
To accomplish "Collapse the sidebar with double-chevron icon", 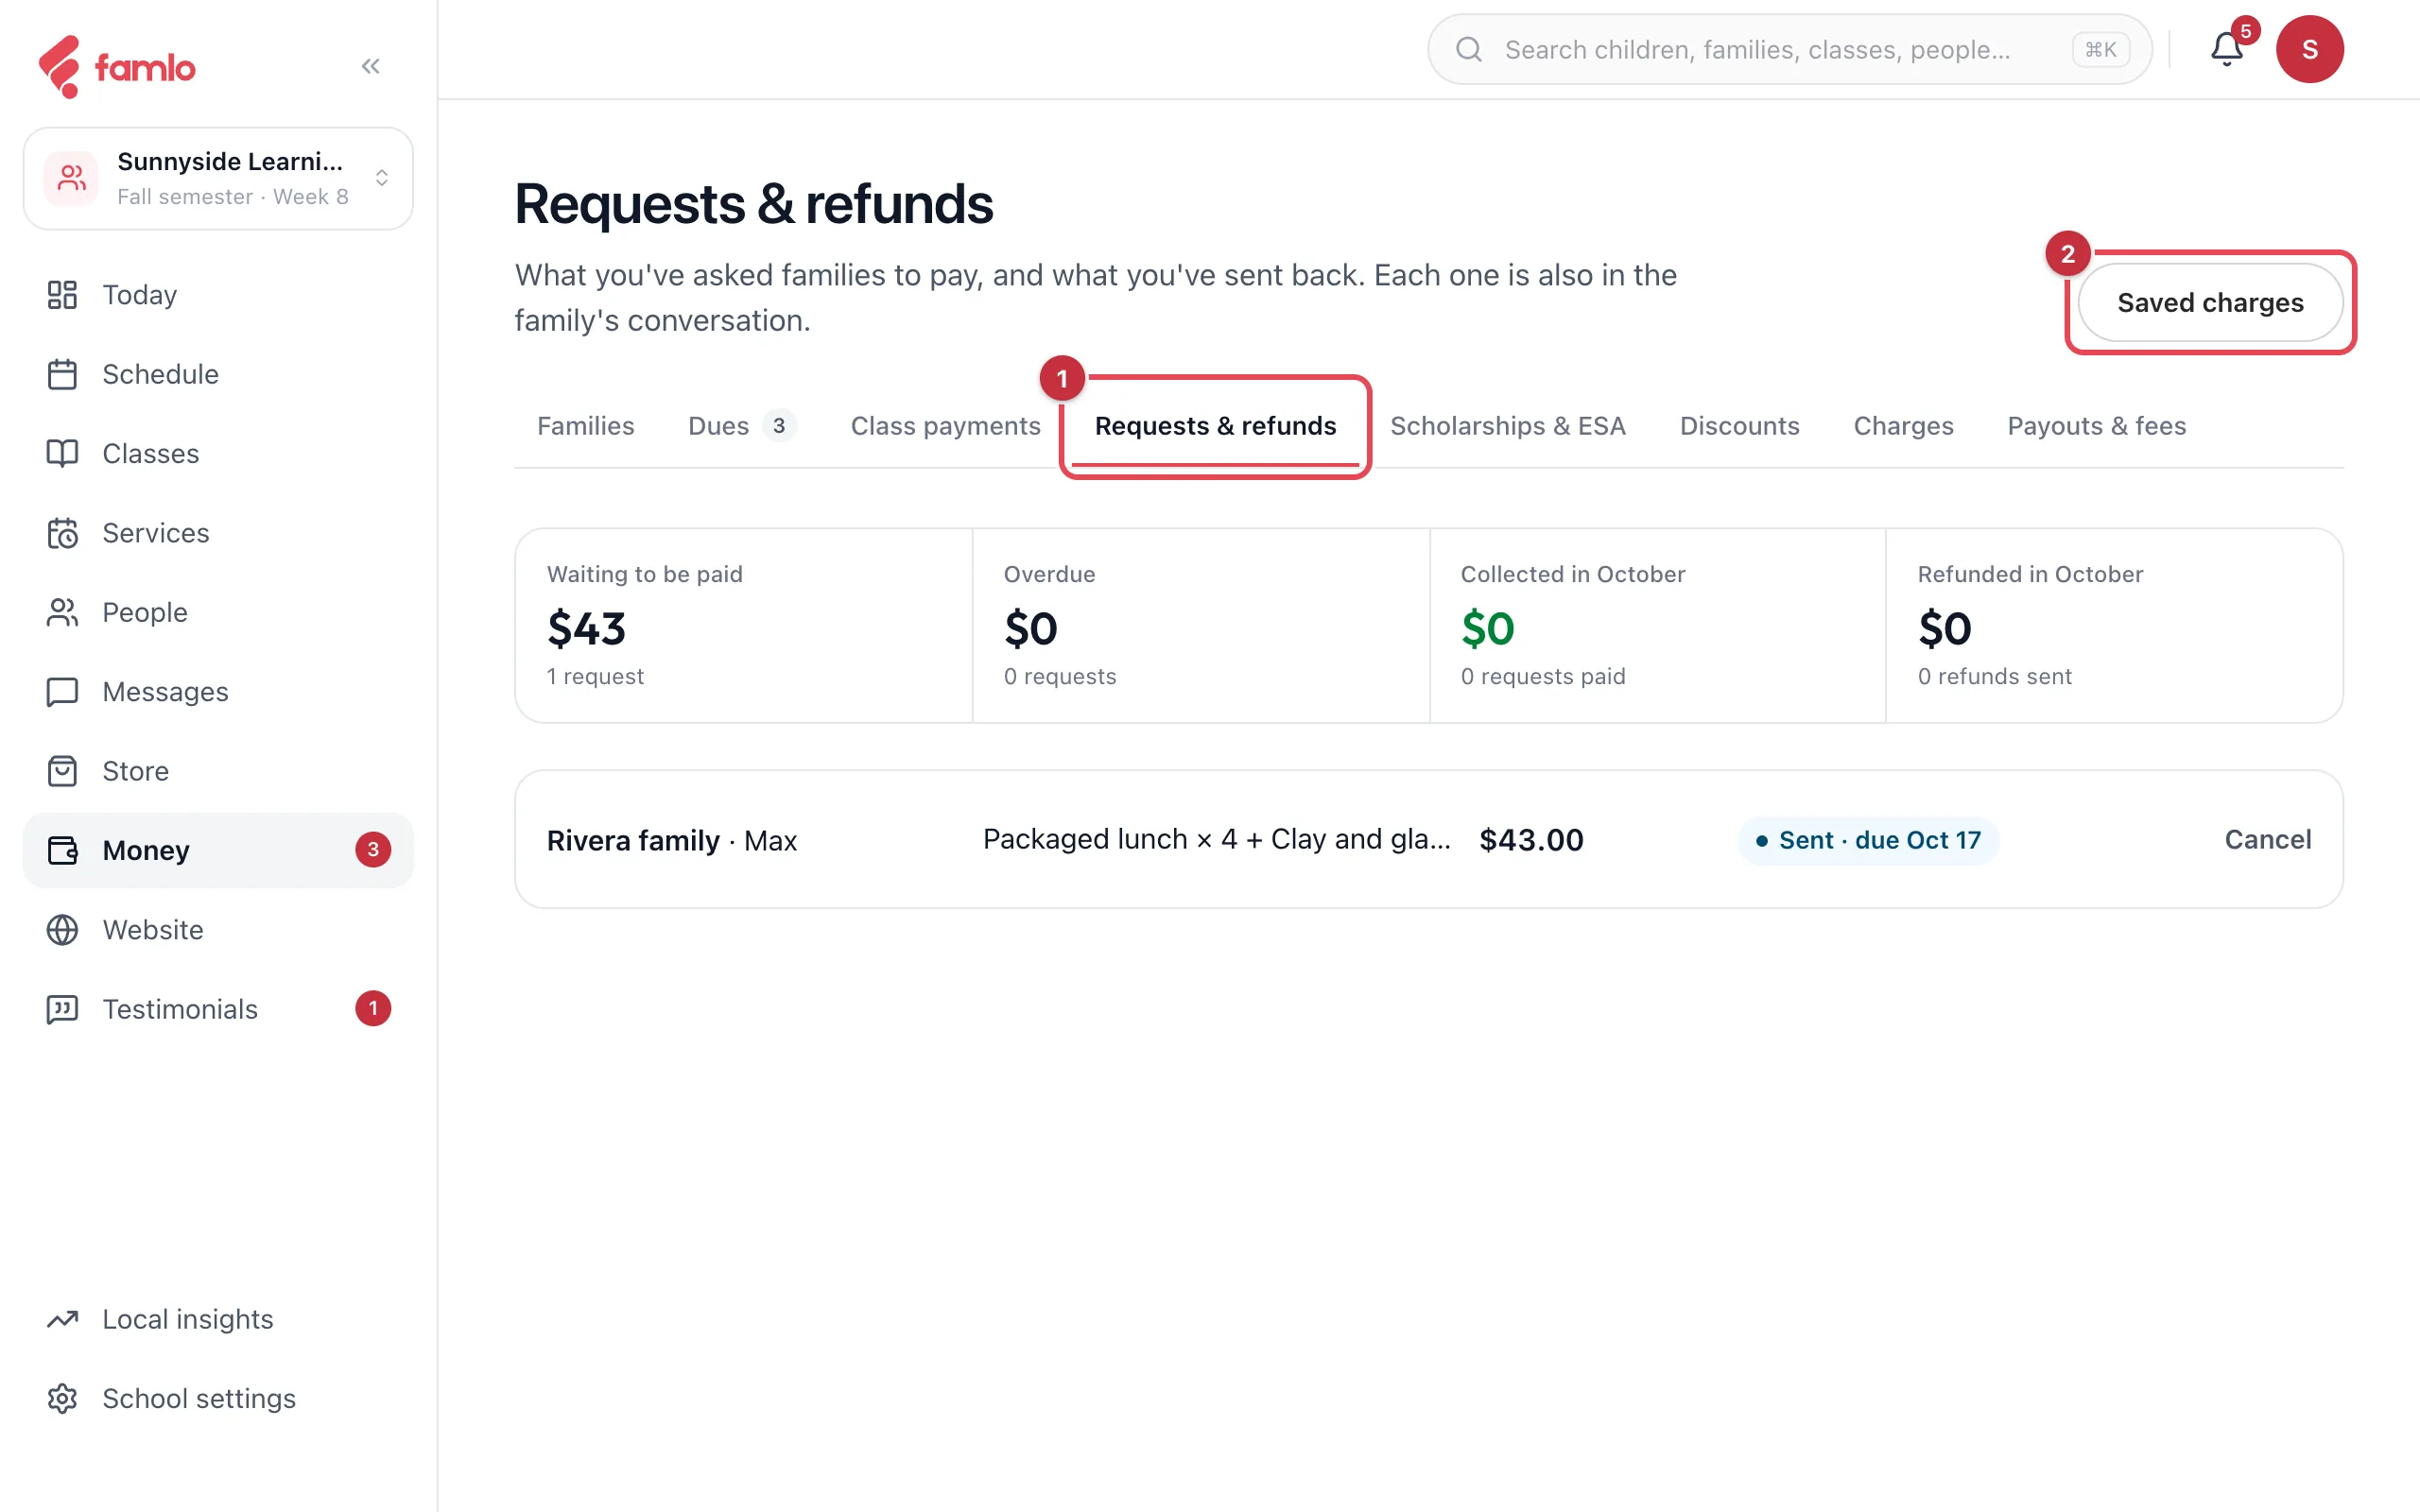I will pyautogui.click(x=371, y=66).
